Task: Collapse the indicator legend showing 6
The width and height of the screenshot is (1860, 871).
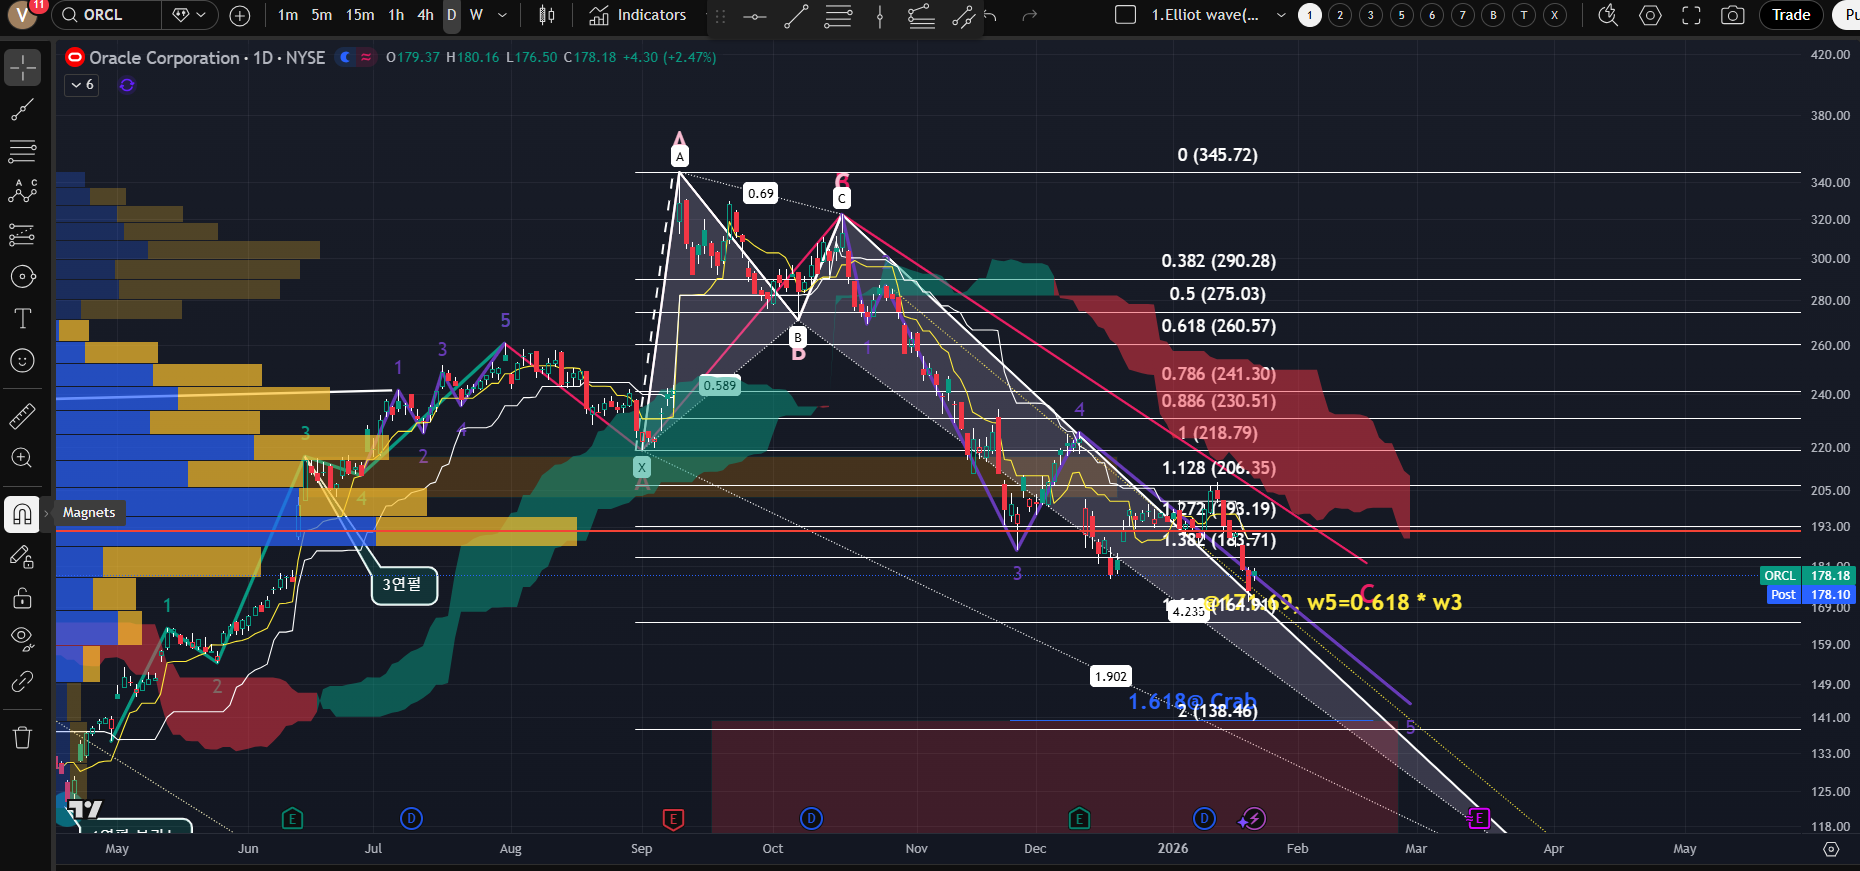Action: [x=82, y=85]
